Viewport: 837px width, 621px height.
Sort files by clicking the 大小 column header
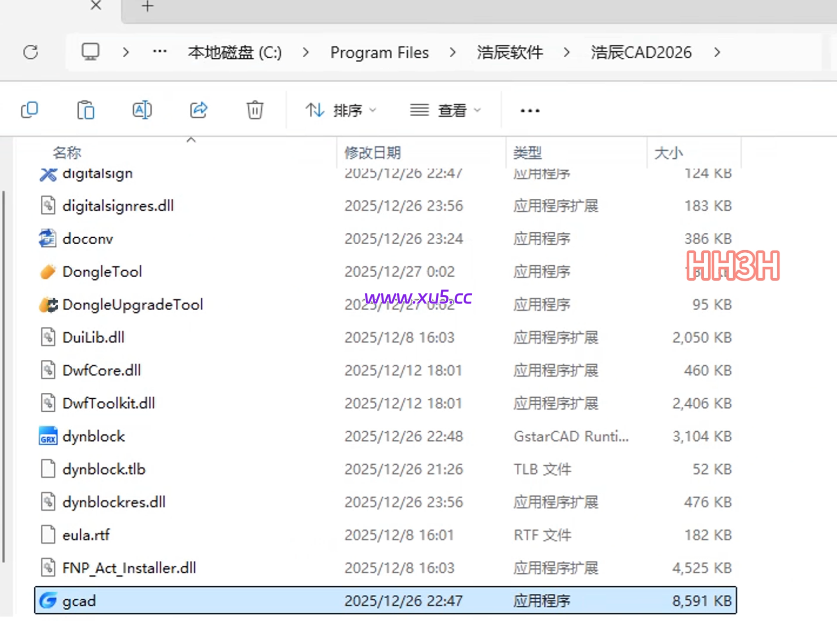[x=668, y=152]
